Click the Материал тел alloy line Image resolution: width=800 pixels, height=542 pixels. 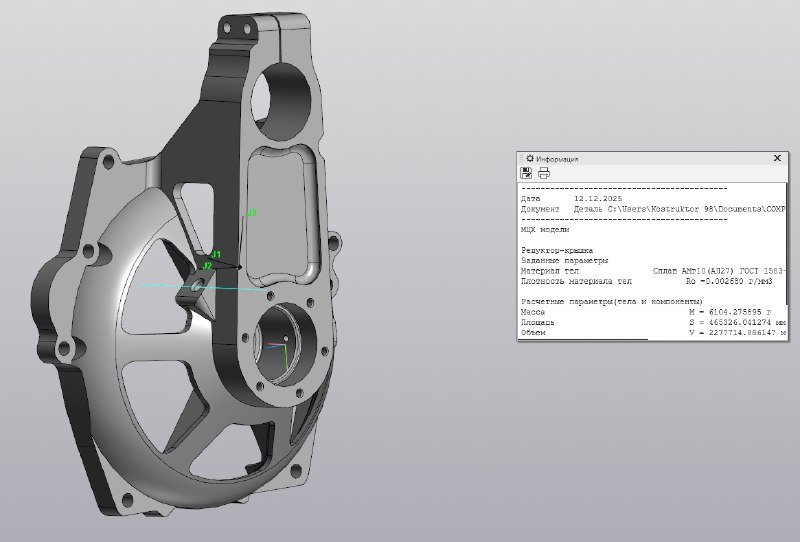(x=650, y=270)
